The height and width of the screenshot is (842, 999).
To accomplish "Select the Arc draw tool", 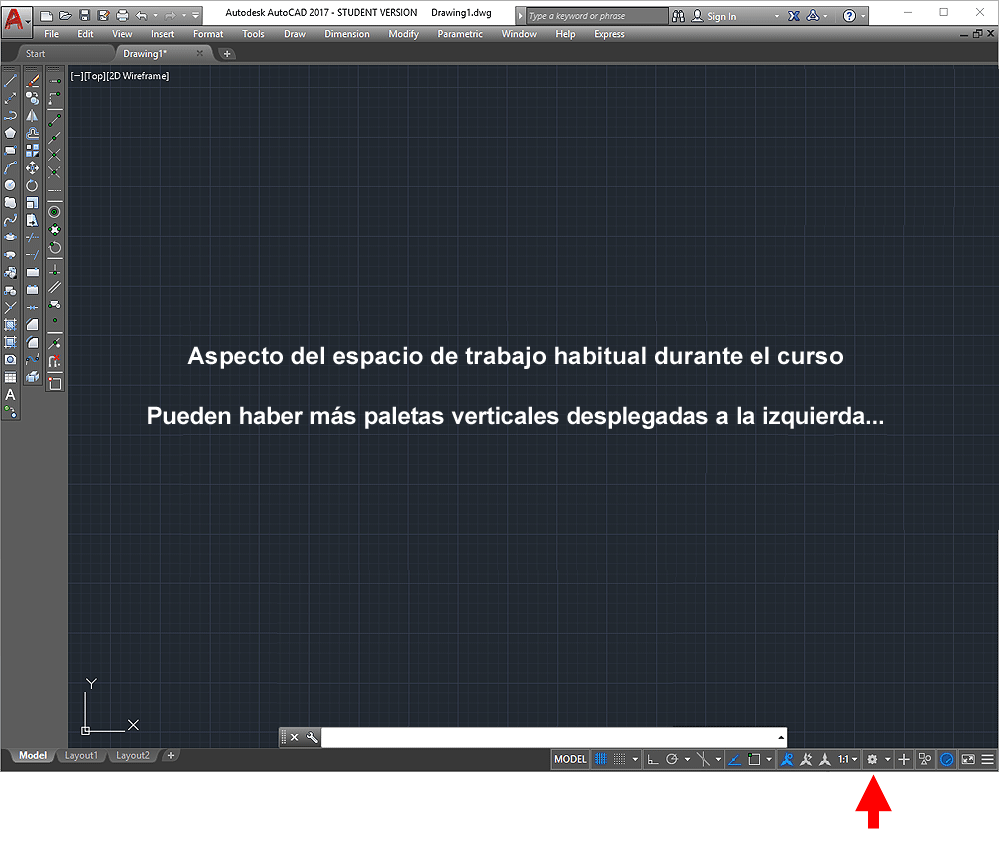I will 10,168.
